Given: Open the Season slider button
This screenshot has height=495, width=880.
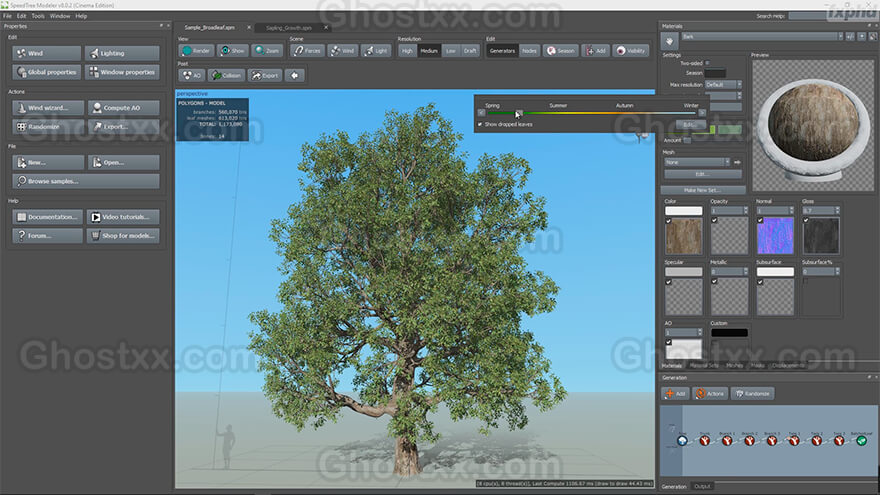Looking at the screenshot, I should point(561,51).
